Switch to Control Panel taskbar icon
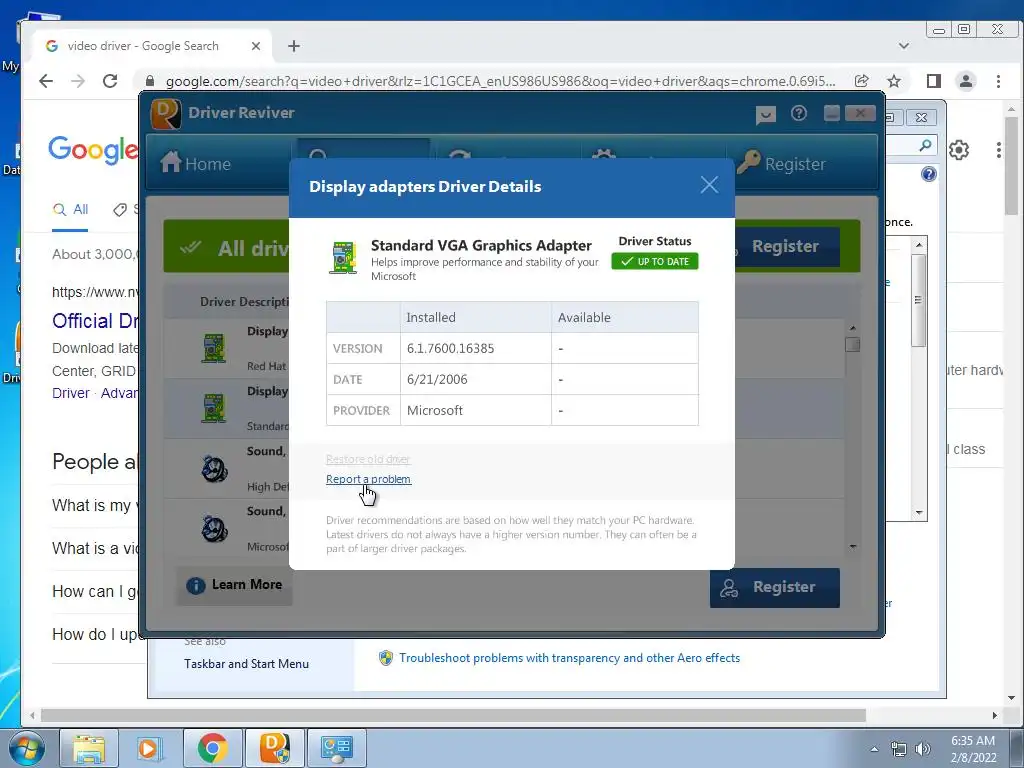 click(x=336, y=748)
